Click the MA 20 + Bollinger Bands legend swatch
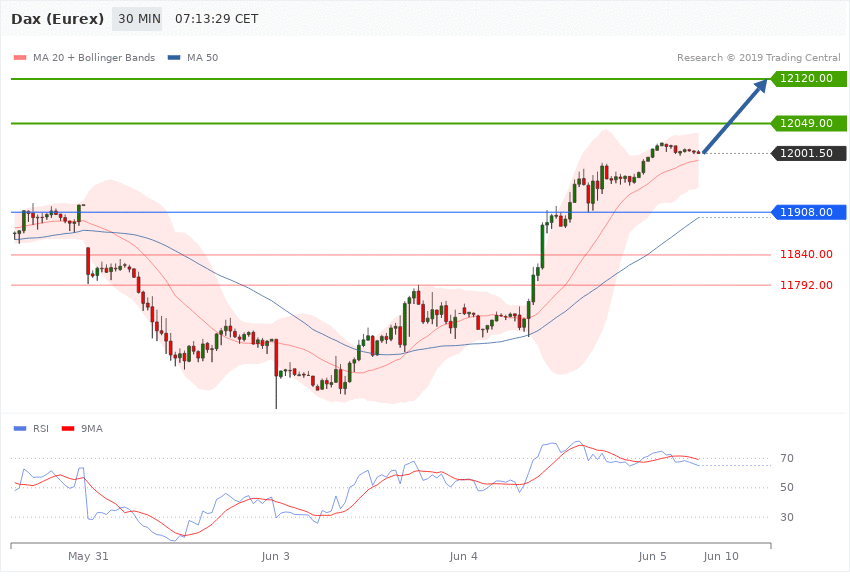Viewport: 850px width, 576px height. [20, 57]
